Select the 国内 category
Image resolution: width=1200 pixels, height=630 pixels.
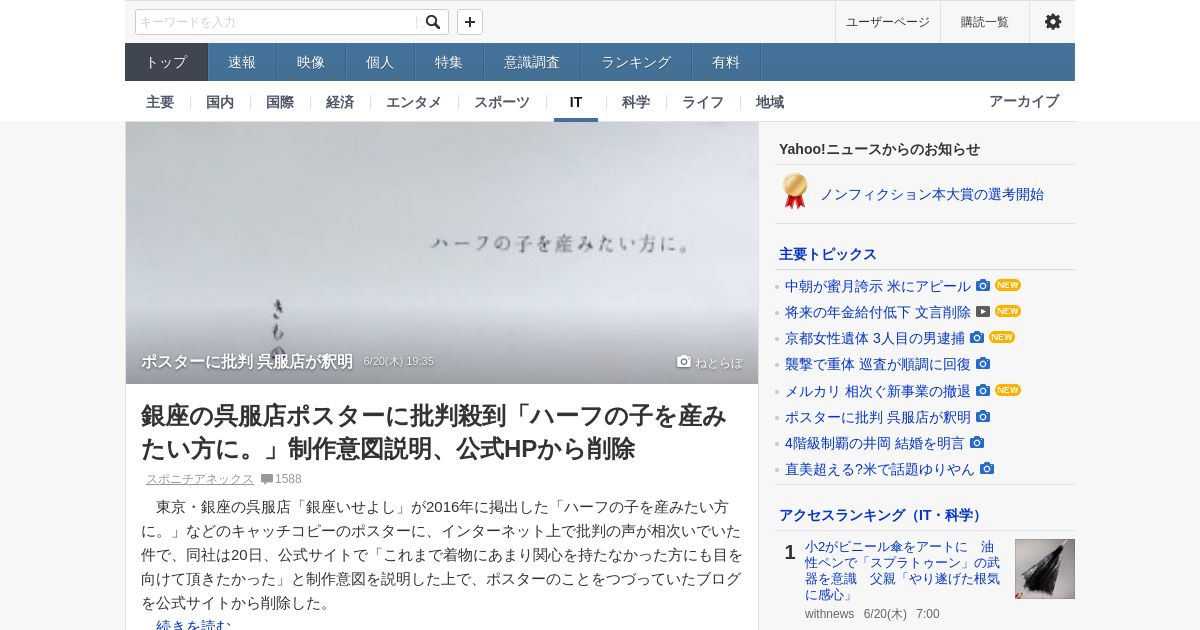point(220,102)
